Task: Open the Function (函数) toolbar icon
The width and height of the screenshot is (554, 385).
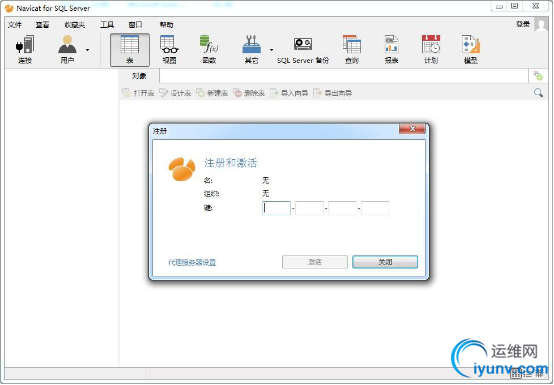Action: [209, 49]
